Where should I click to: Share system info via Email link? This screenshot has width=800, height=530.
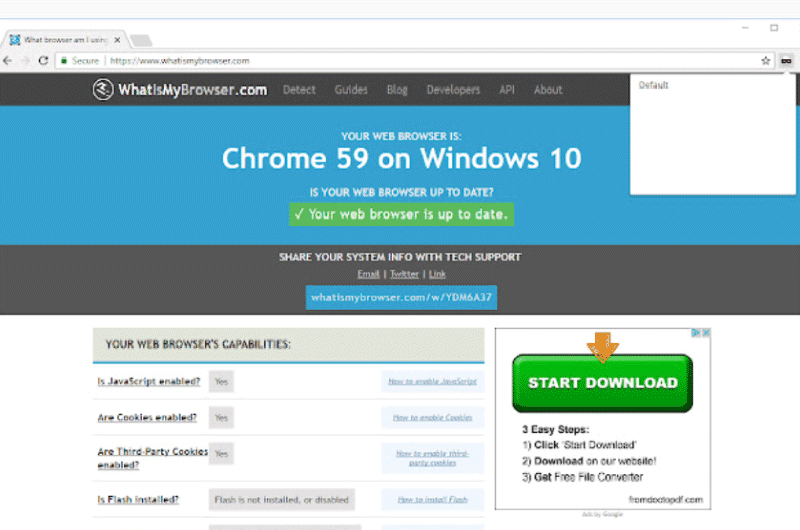(x=368, y=274)
